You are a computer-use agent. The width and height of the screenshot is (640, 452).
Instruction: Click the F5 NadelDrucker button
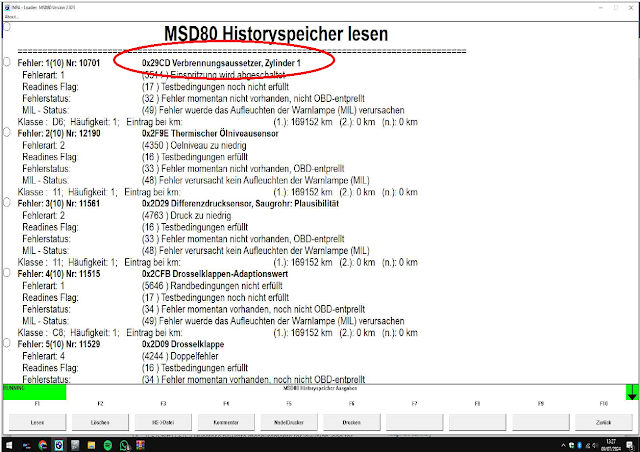point(289,422)
